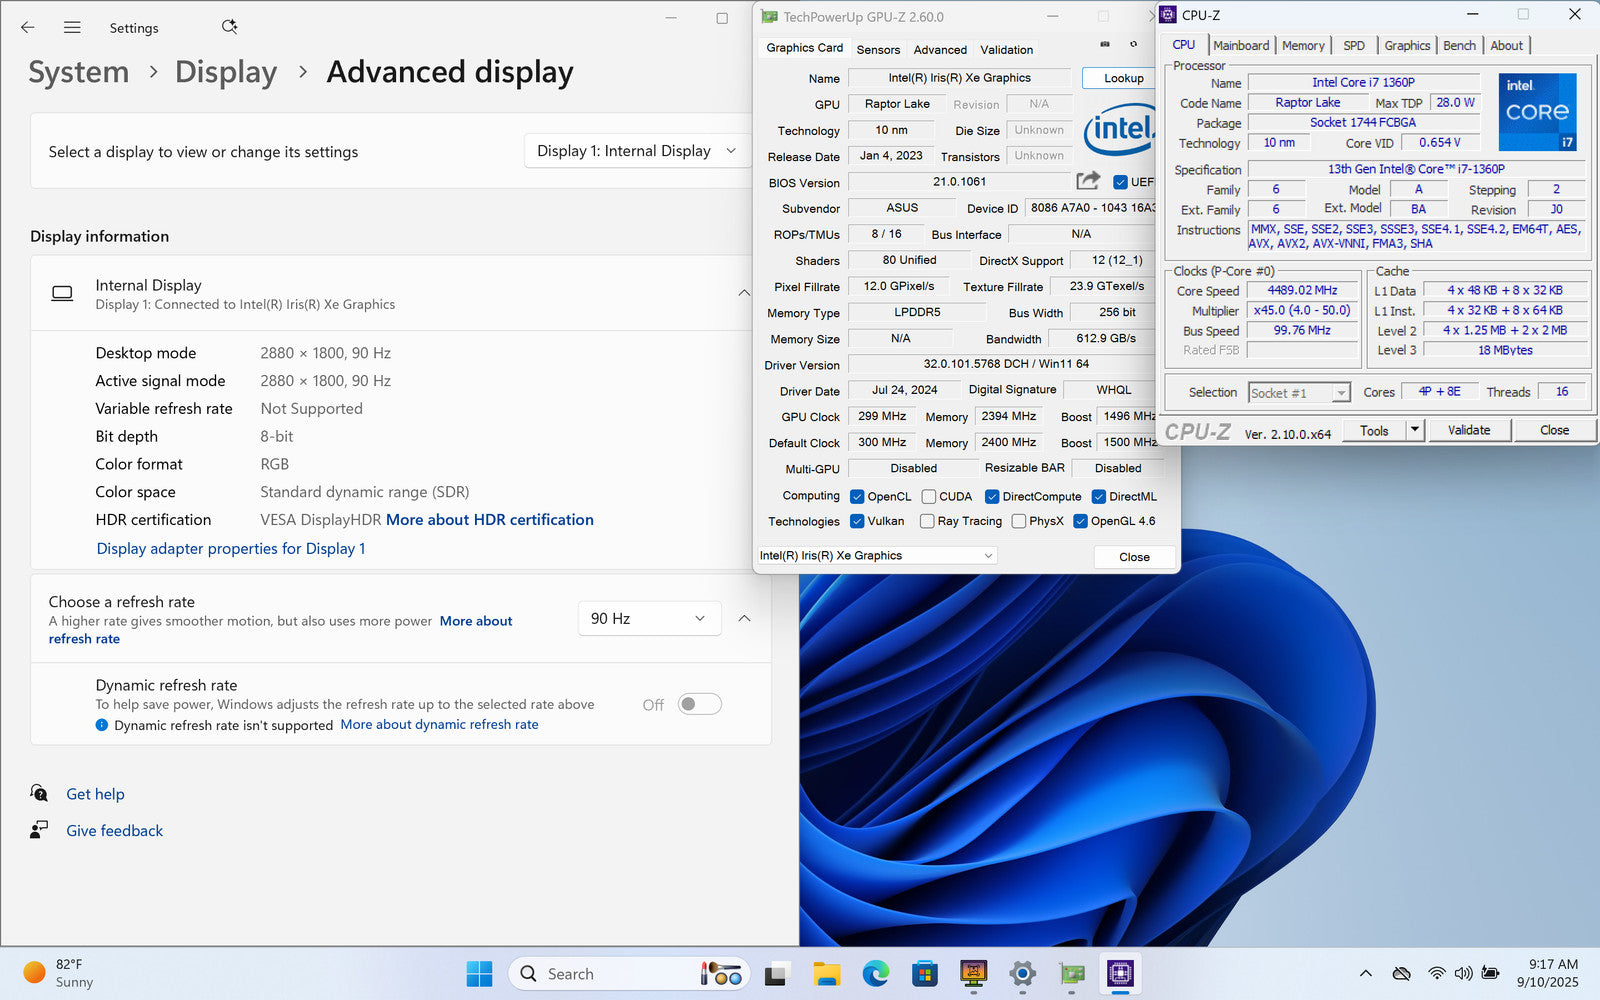Screen dimensions: 1600x1000
Task: Open Display adapter properties for Display 1
Action: tap(231, 549)
